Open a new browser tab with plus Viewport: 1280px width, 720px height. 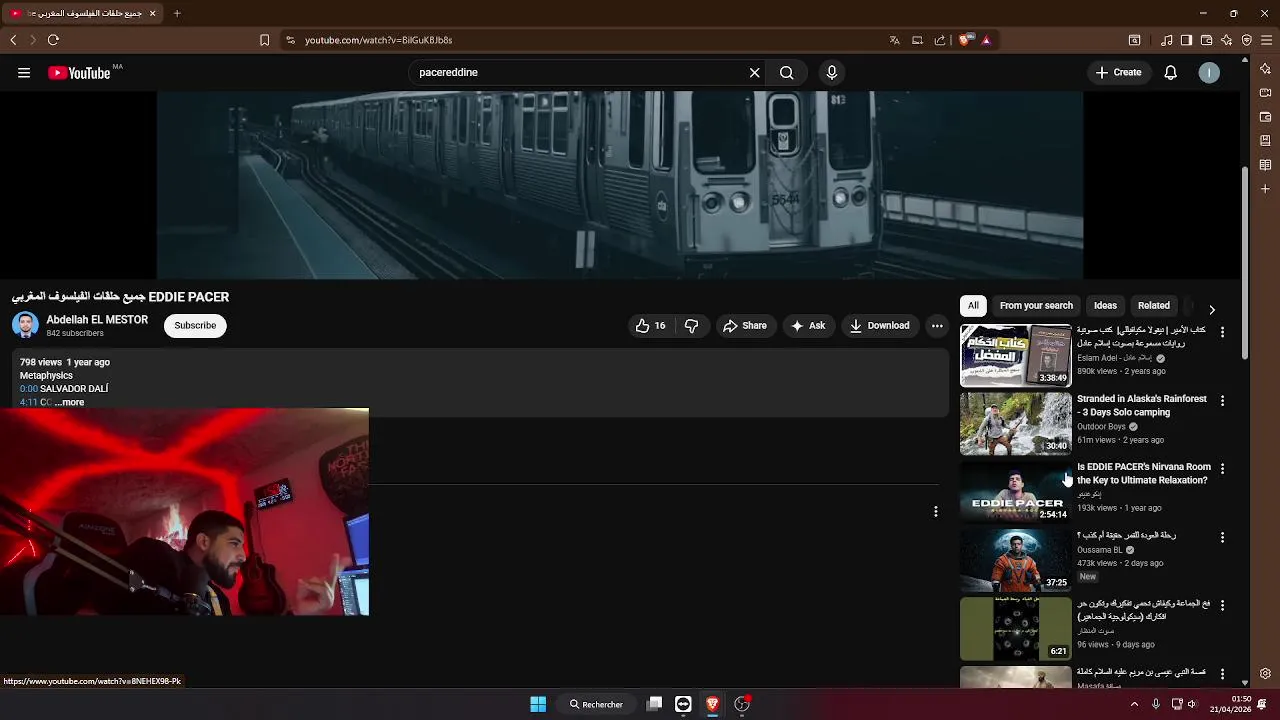click(177, 13)
